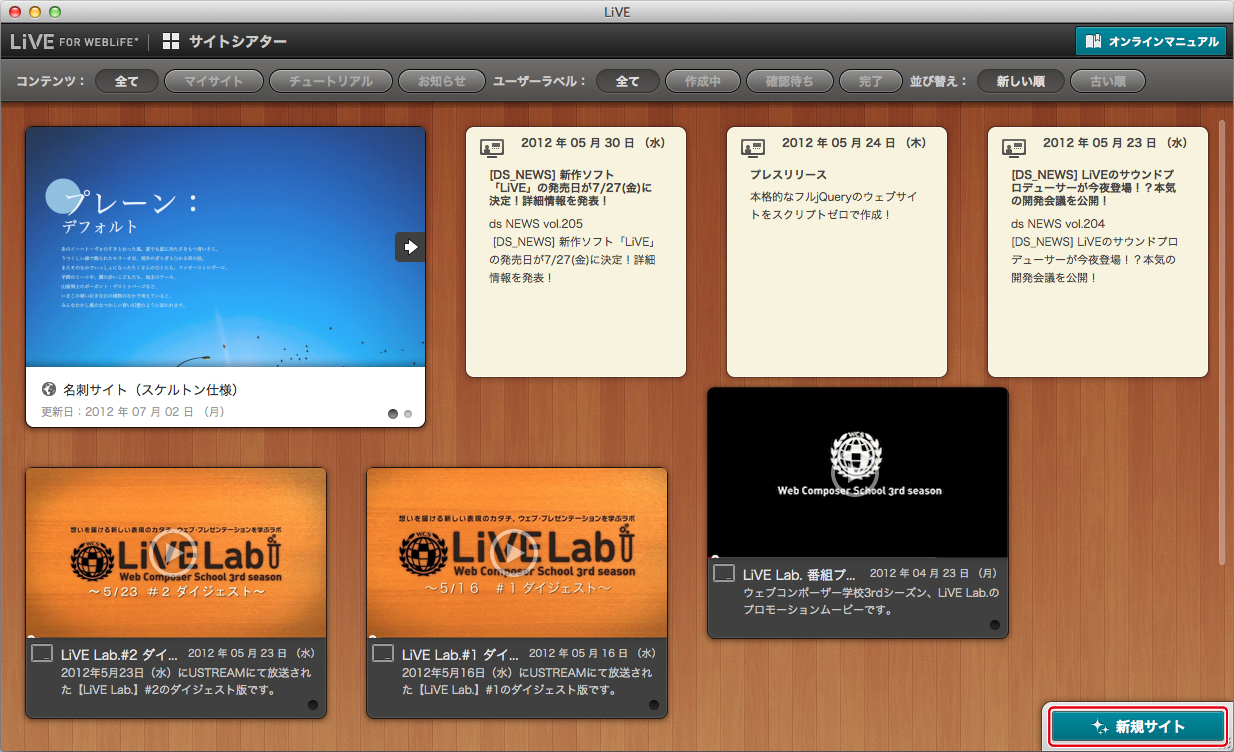Click the news icon on the 05月23日 card

click(x=1013, y=147)
